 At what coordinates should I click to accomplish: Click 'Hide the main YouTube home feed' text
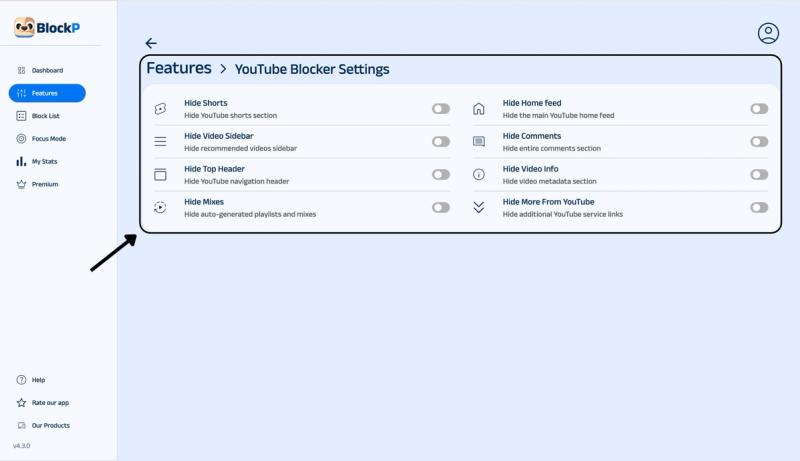(x=558, y=116)
